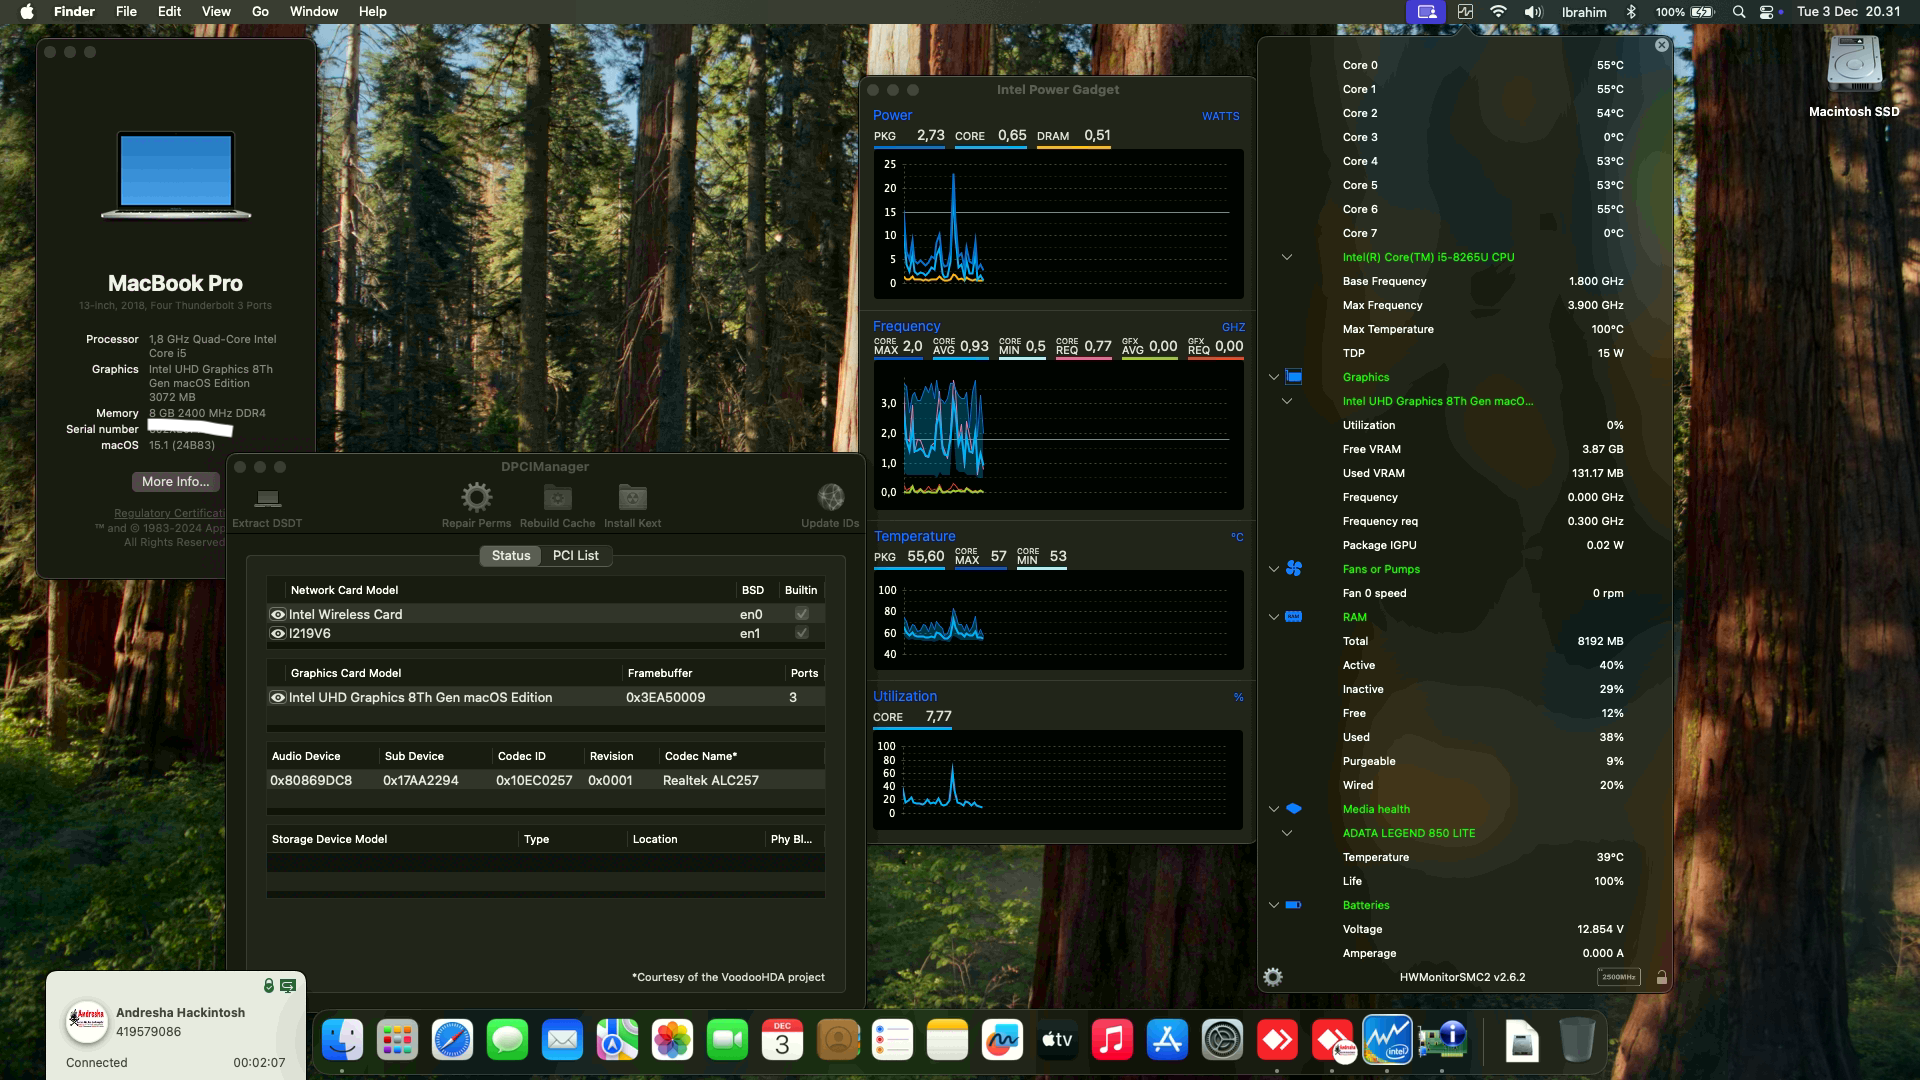This screenshot has width=1920, height=1080.
Task: Open Finder from the Dock
Action: click(x=342, y=1040)
